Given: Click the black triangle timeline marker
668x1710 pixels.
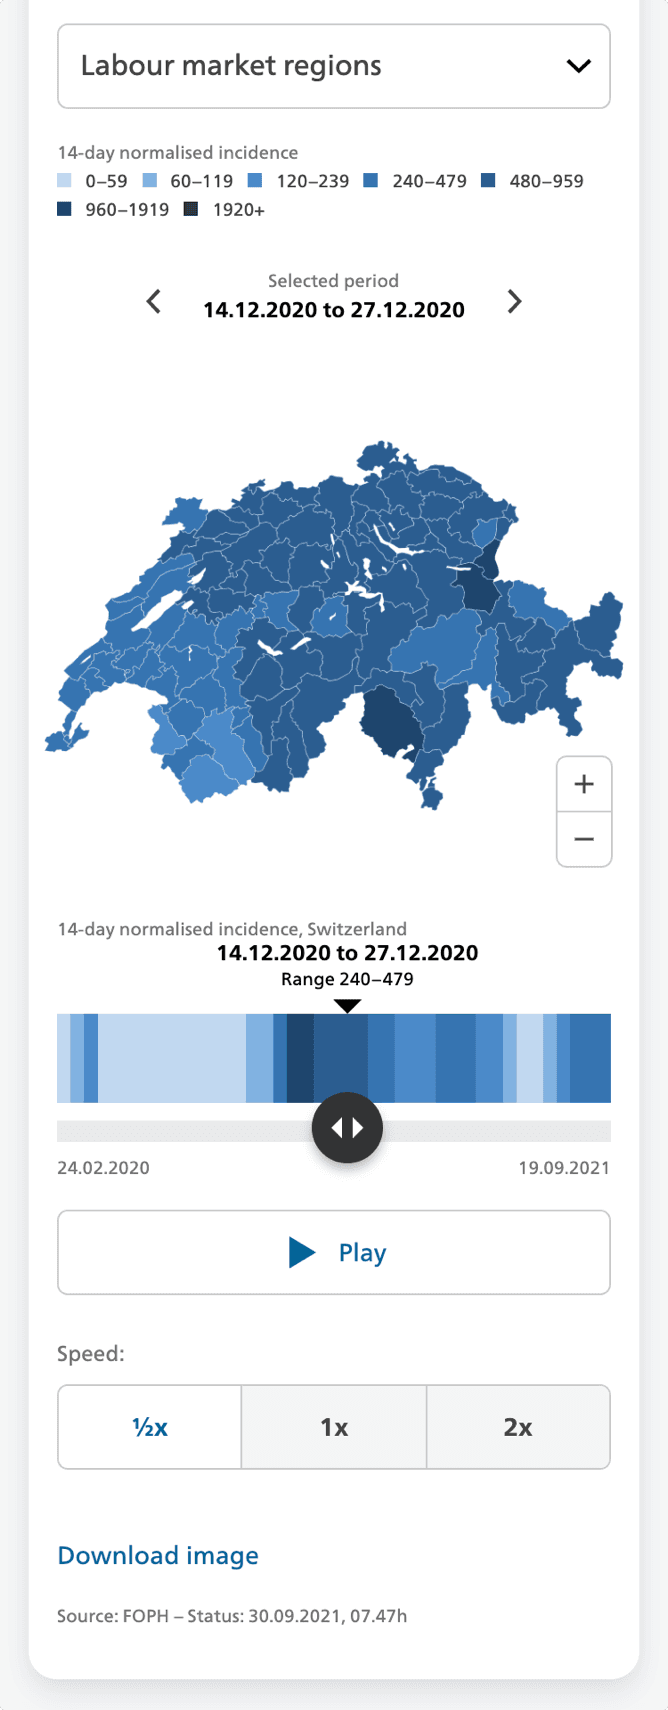Looking at the screenshot, I should point(347,1006).
